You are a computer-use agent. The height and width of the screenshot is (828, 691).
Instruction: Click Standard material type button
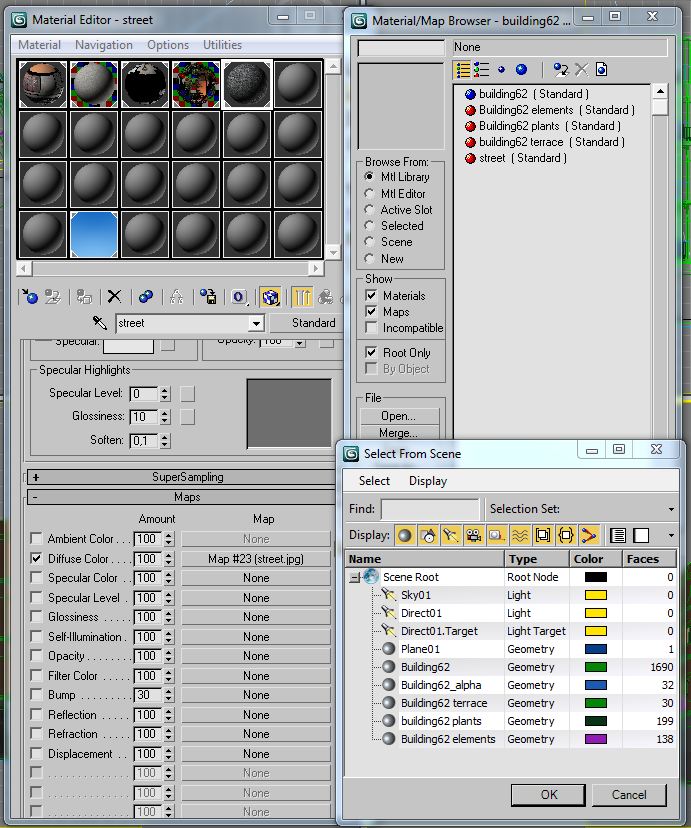[x=307, y=323]
